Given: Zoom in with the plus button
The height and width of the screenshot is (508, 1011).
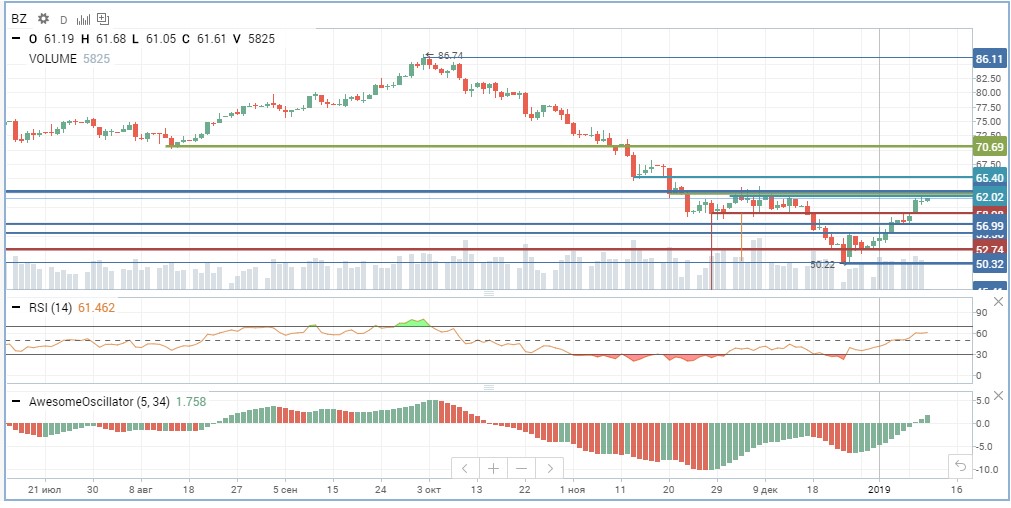Looking at the screenshot, I should 493,468.
